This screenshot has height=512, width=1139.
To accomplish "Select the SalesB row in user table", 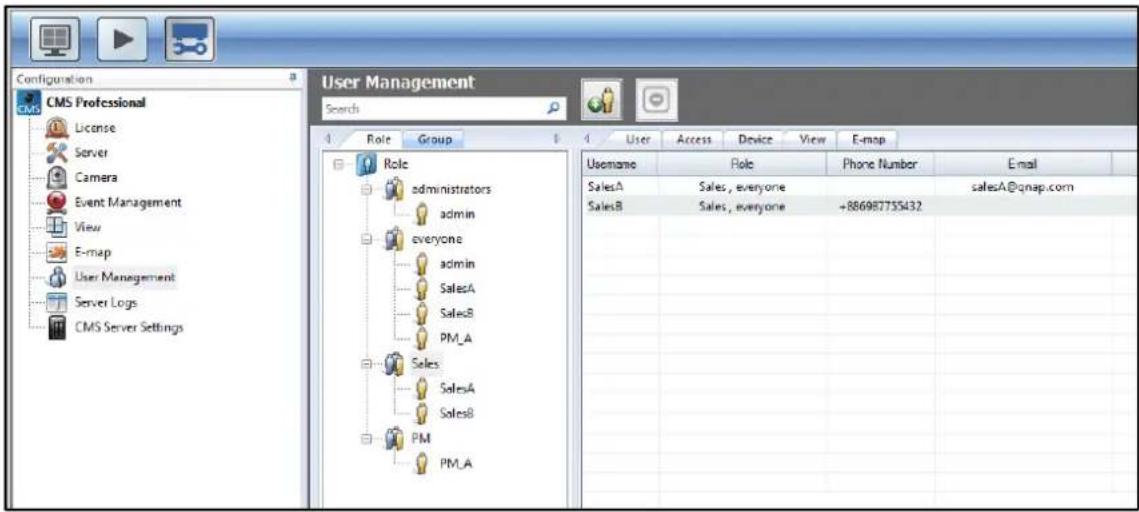I will [859, 206].
